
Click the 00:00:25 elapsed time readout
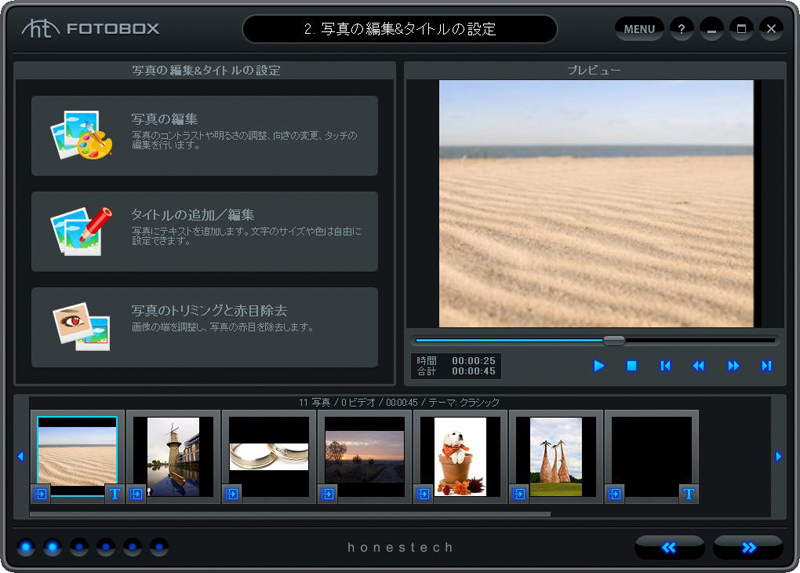(x=473, y=361)
